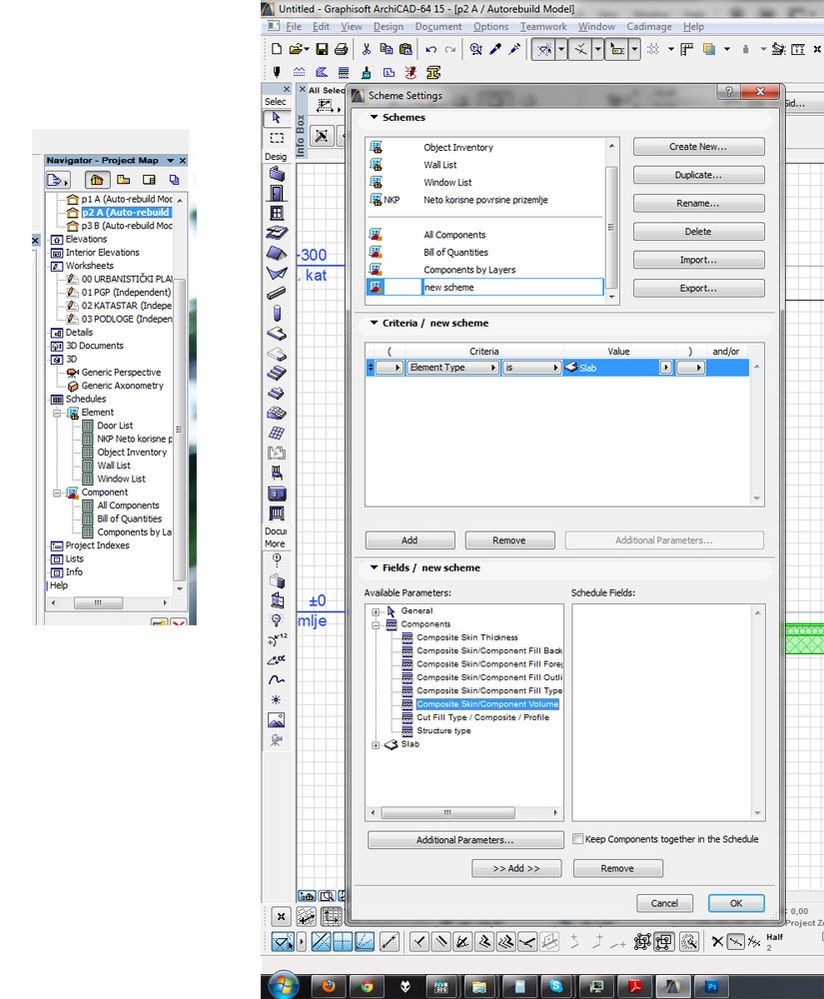Select the Figure picture tool in toolbox
The width and height of the screenshot is (824, 999).
point(277,720)
